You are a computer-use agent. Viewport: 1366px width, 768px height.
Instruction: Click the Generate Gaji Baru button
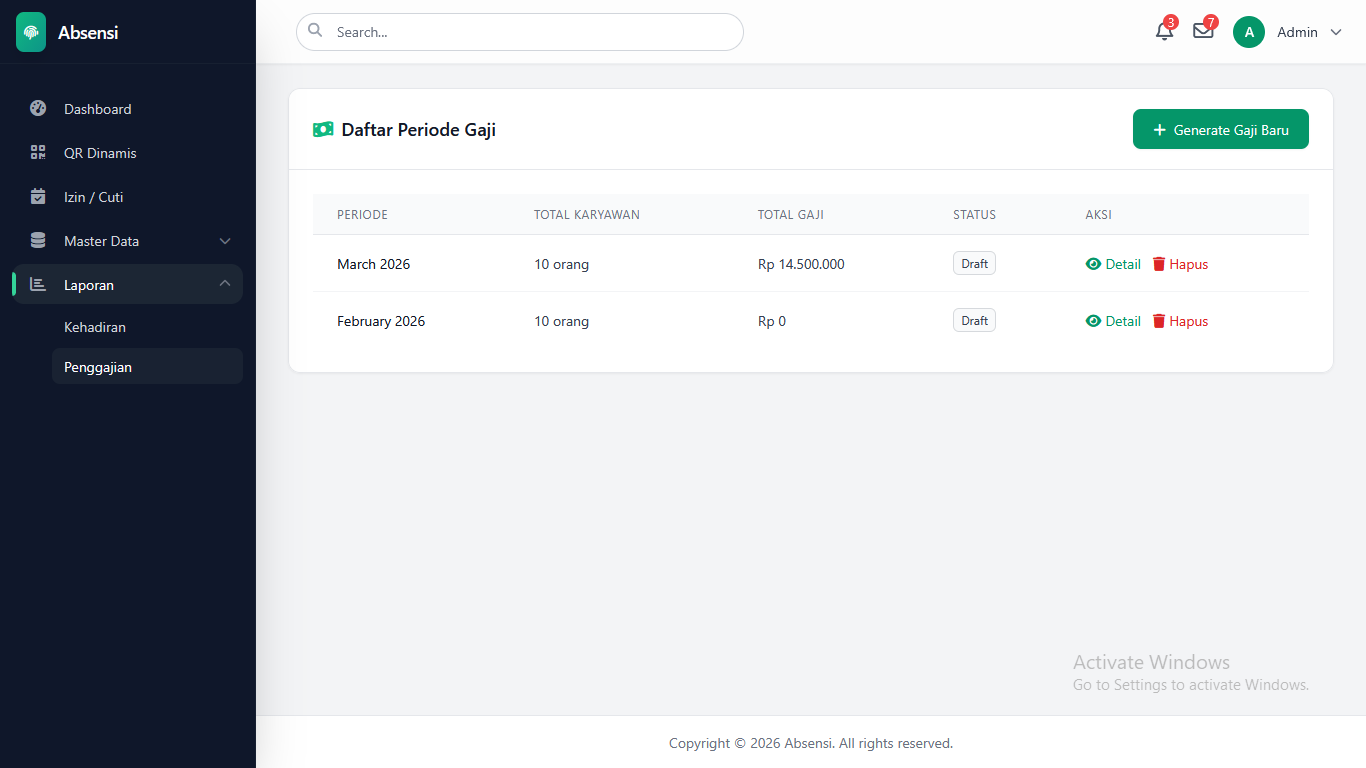point(1220,130)
